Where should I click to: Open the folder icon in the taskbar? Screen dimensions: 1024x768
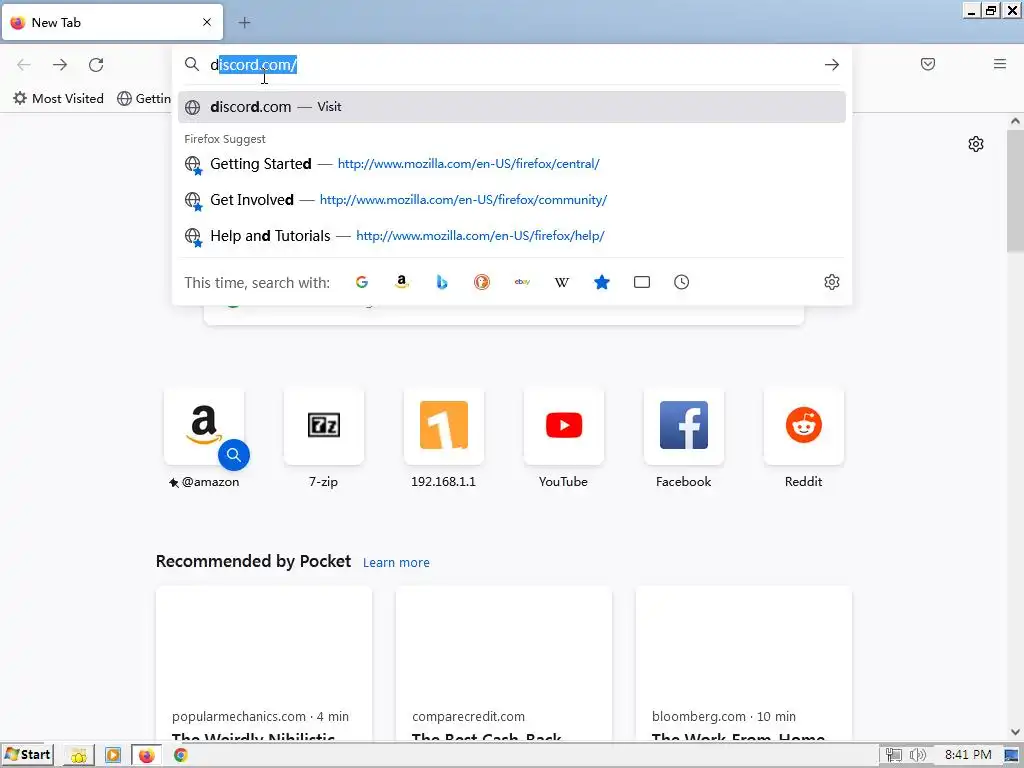pyautogui.click(x=79, y=756)
